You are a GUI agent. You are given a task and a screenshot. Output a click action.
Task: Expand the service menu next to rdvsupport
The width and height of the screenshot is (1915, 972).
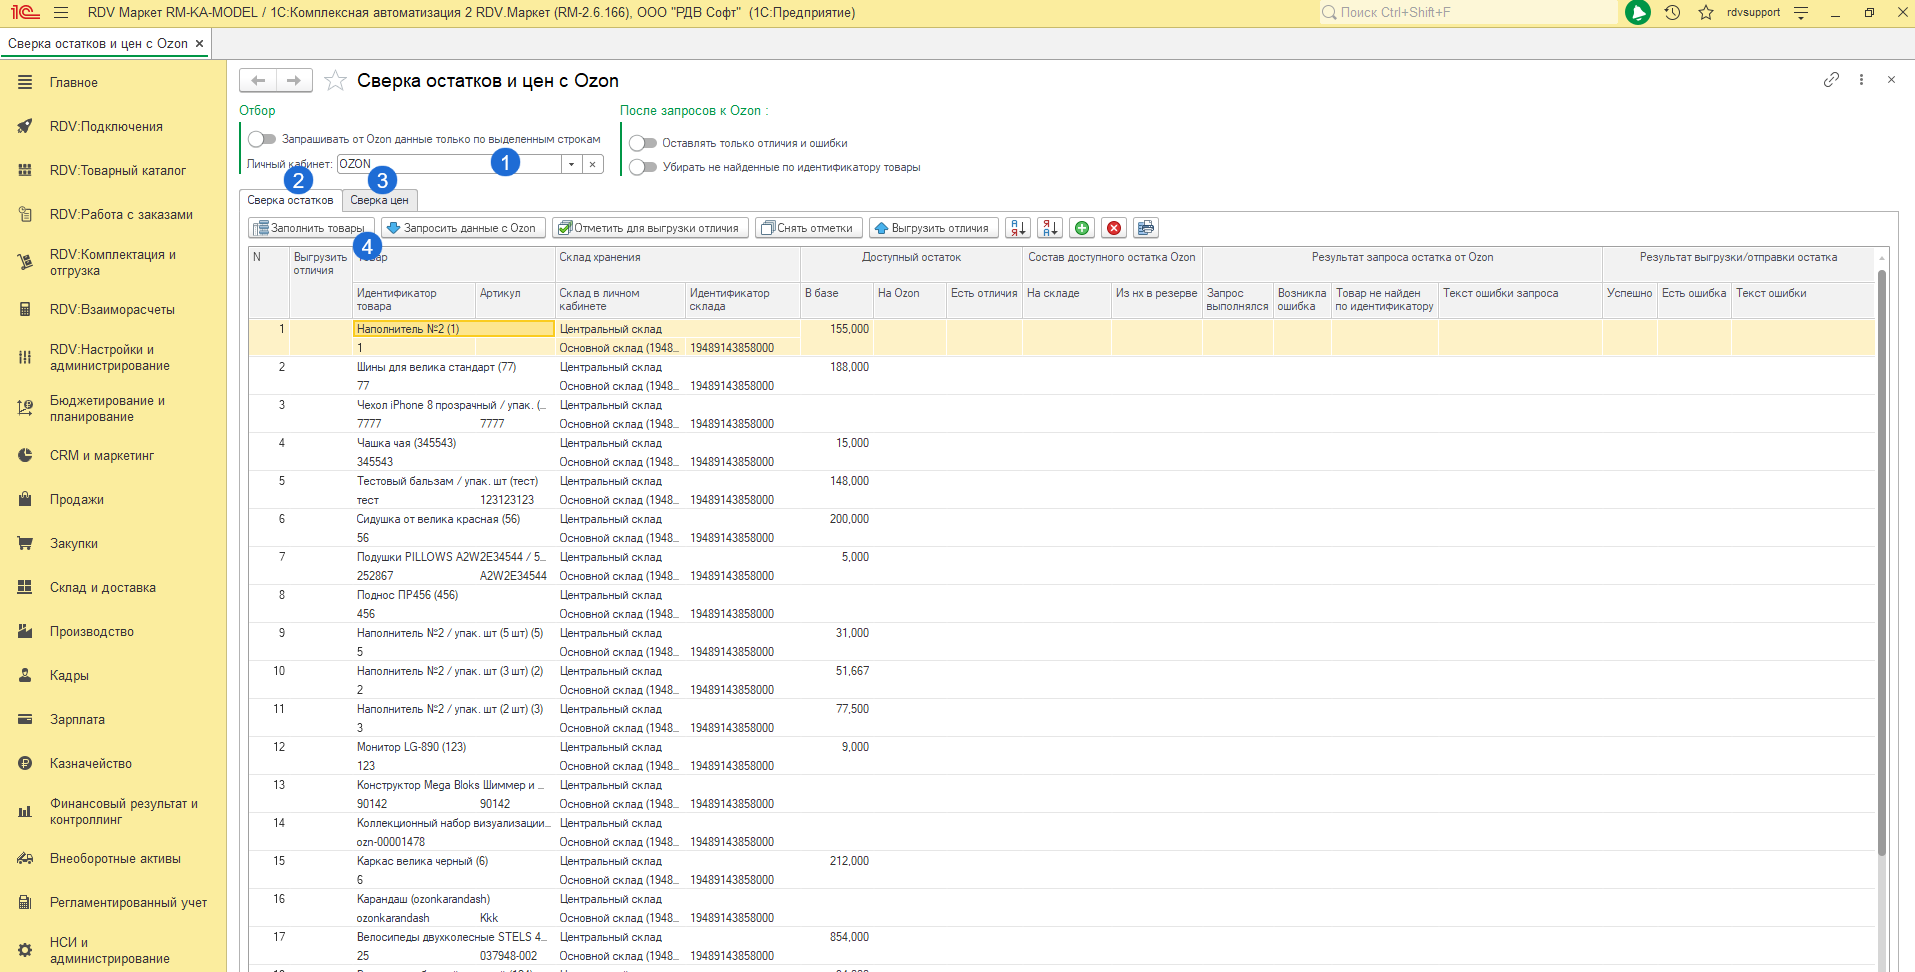1801,13
